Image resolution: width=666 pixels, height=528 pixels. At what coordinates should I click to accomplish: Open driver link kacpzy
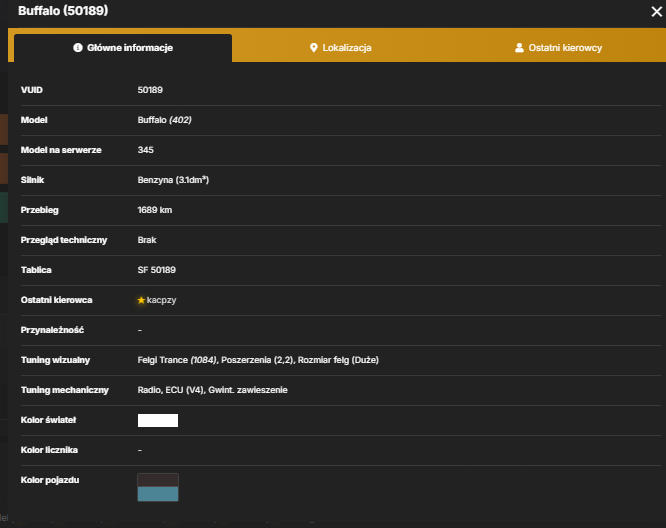(161, 300)
